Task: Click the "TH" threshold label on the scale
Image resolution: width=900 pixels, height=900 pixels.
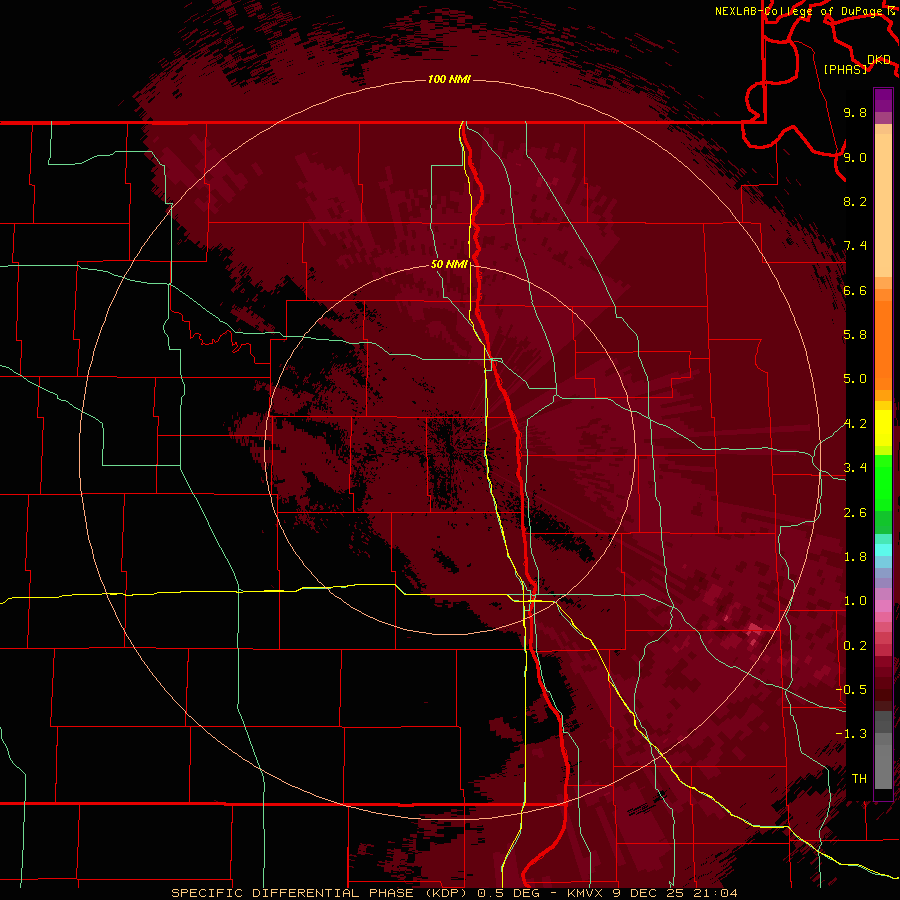Action: [x=859, y=779]
